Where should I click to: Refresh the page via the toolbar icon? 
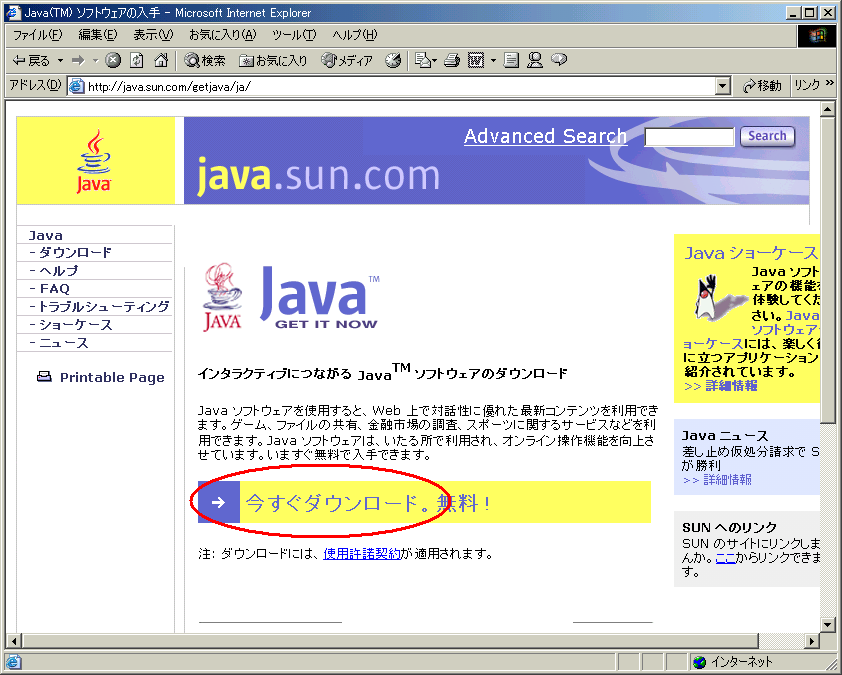[x=137, y=60]
